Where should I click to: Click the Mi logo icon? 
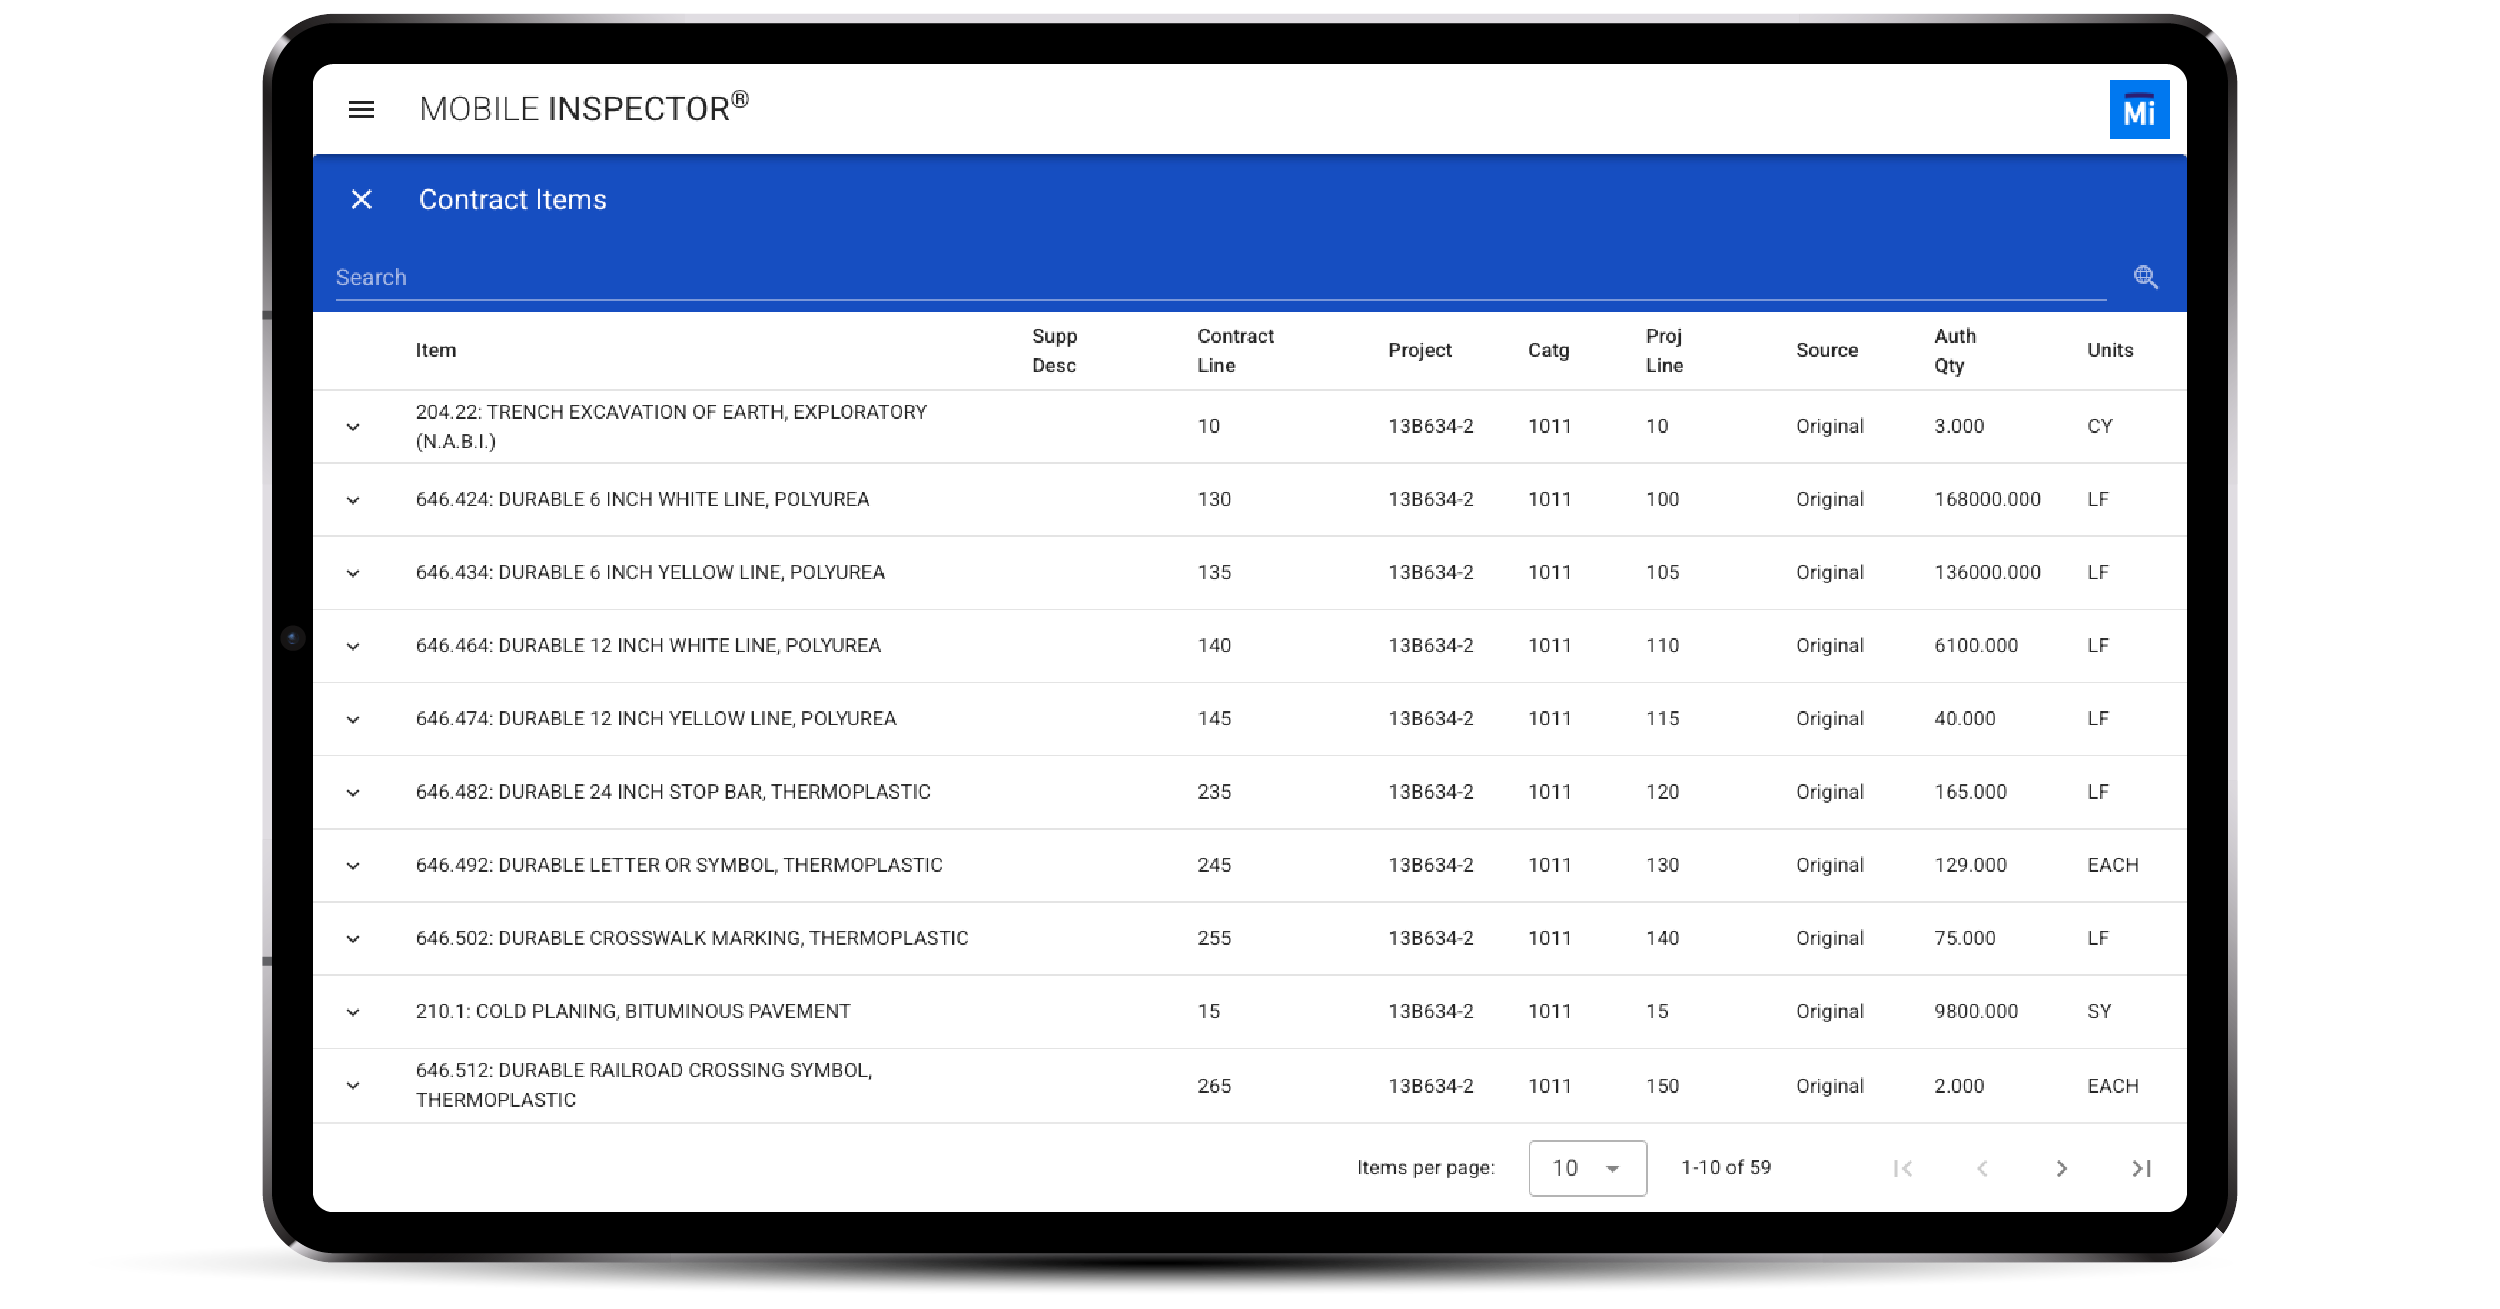[2138, 110]
